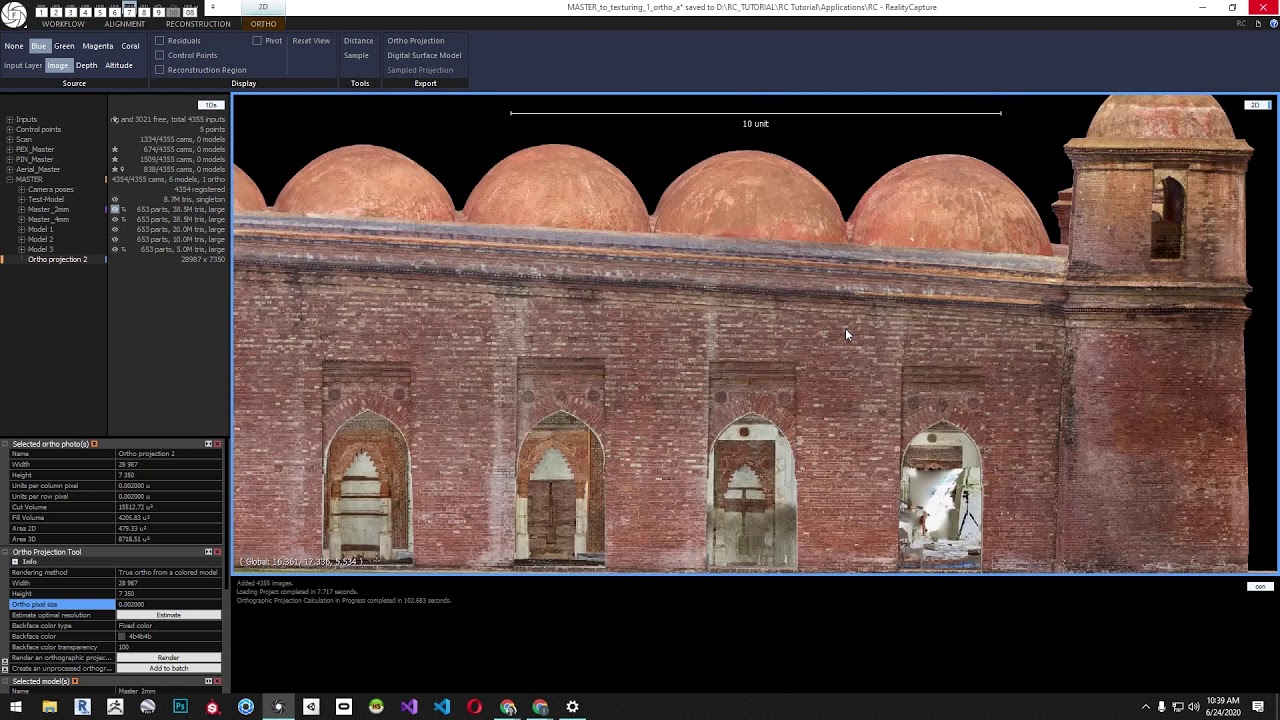Click the Backface color 4b4b4b swatch
The height and width of the screenshot is (720, 1280).
pyautogui.click(x=122, y=637)
